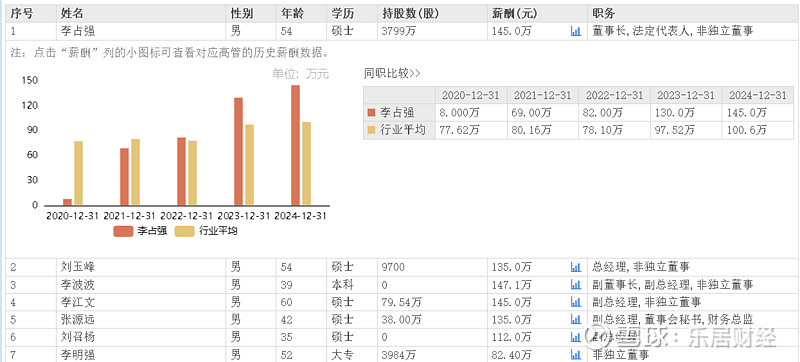Click the 行业平均 swatch in comparison table
800x362 pixels.
point(371,131)
